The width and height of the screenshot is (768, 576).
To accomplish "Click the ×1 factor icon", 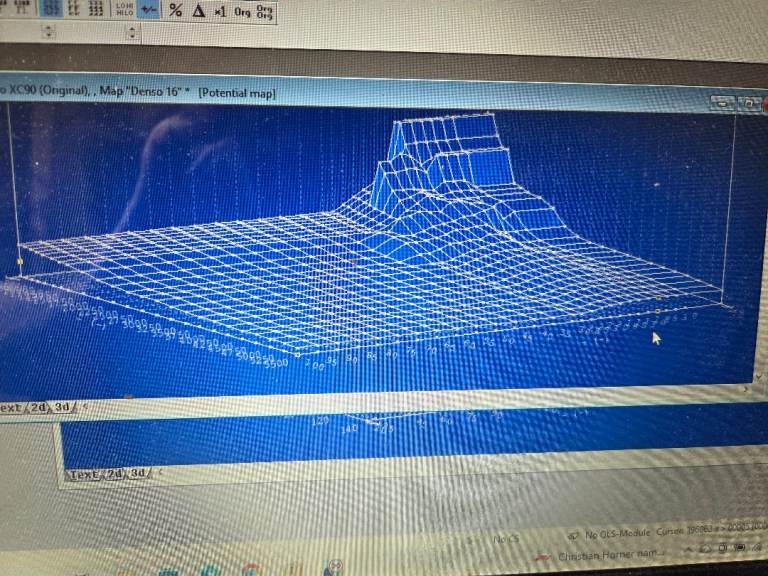I will pyautogui.click(x=219, y=11).
